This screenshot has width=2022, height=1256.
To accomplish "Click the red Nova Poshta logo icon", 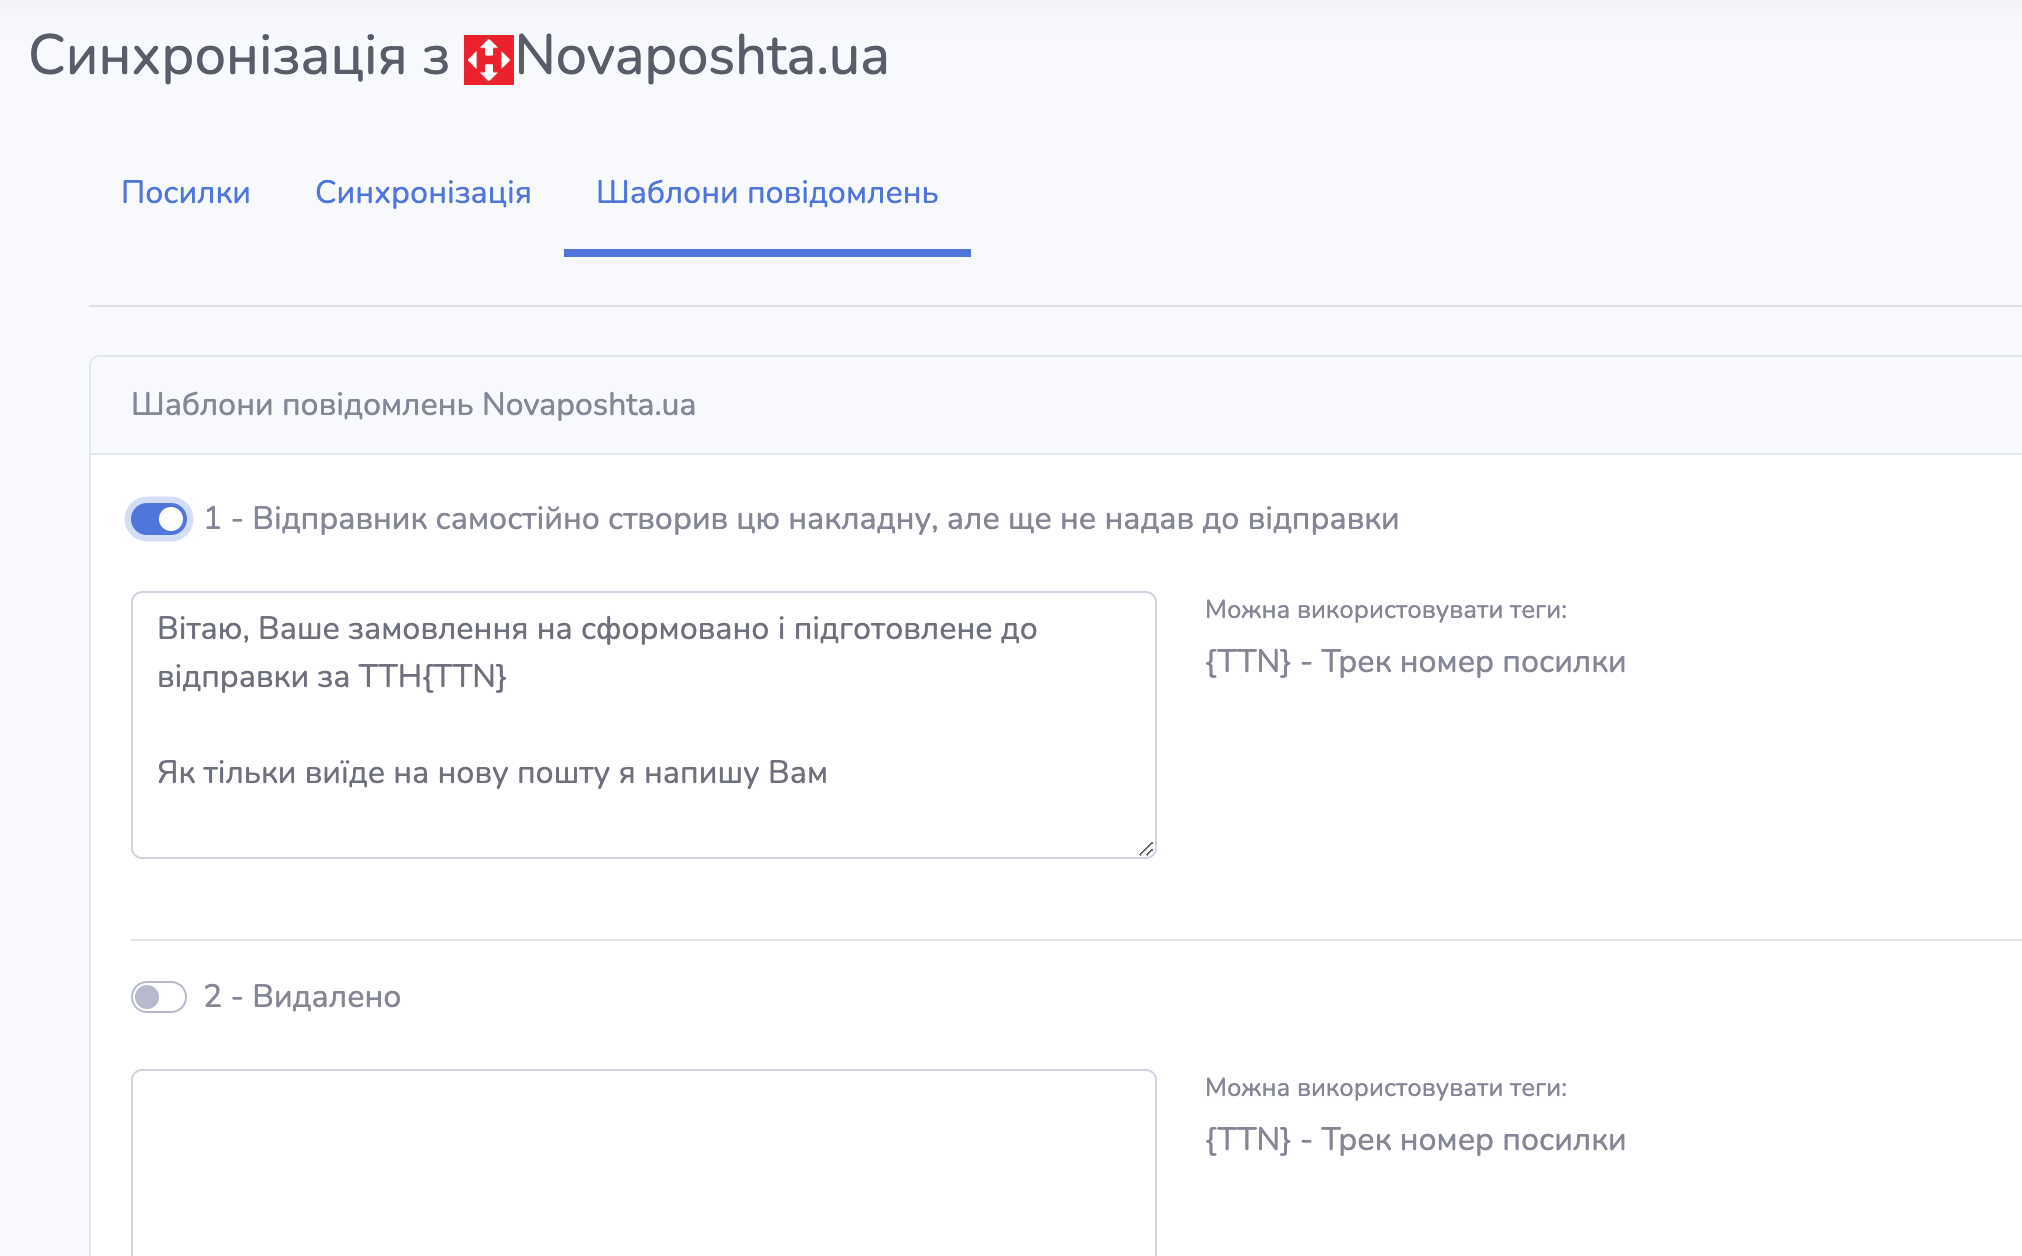I will pyautogui.click(x=488, y=59).
